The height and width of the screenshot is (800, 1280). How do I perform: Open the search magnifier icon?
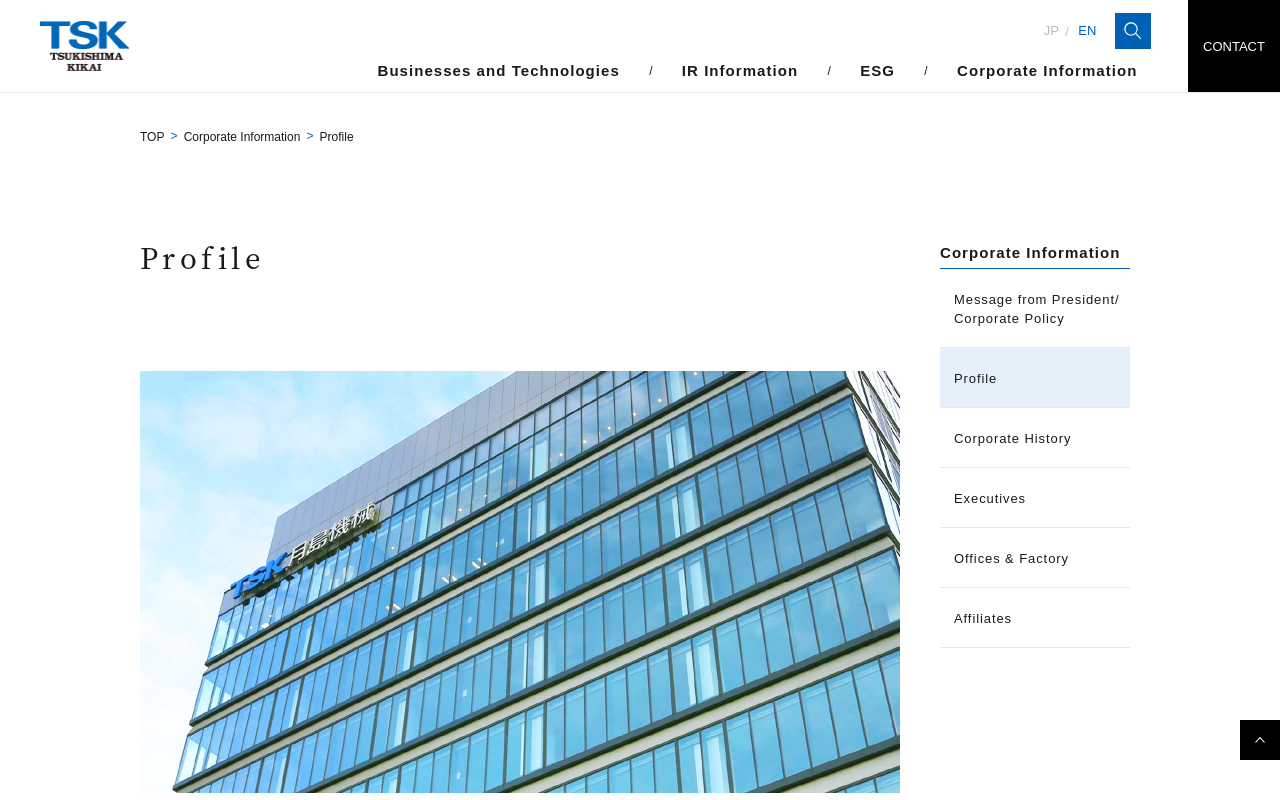click(1132, 31)
